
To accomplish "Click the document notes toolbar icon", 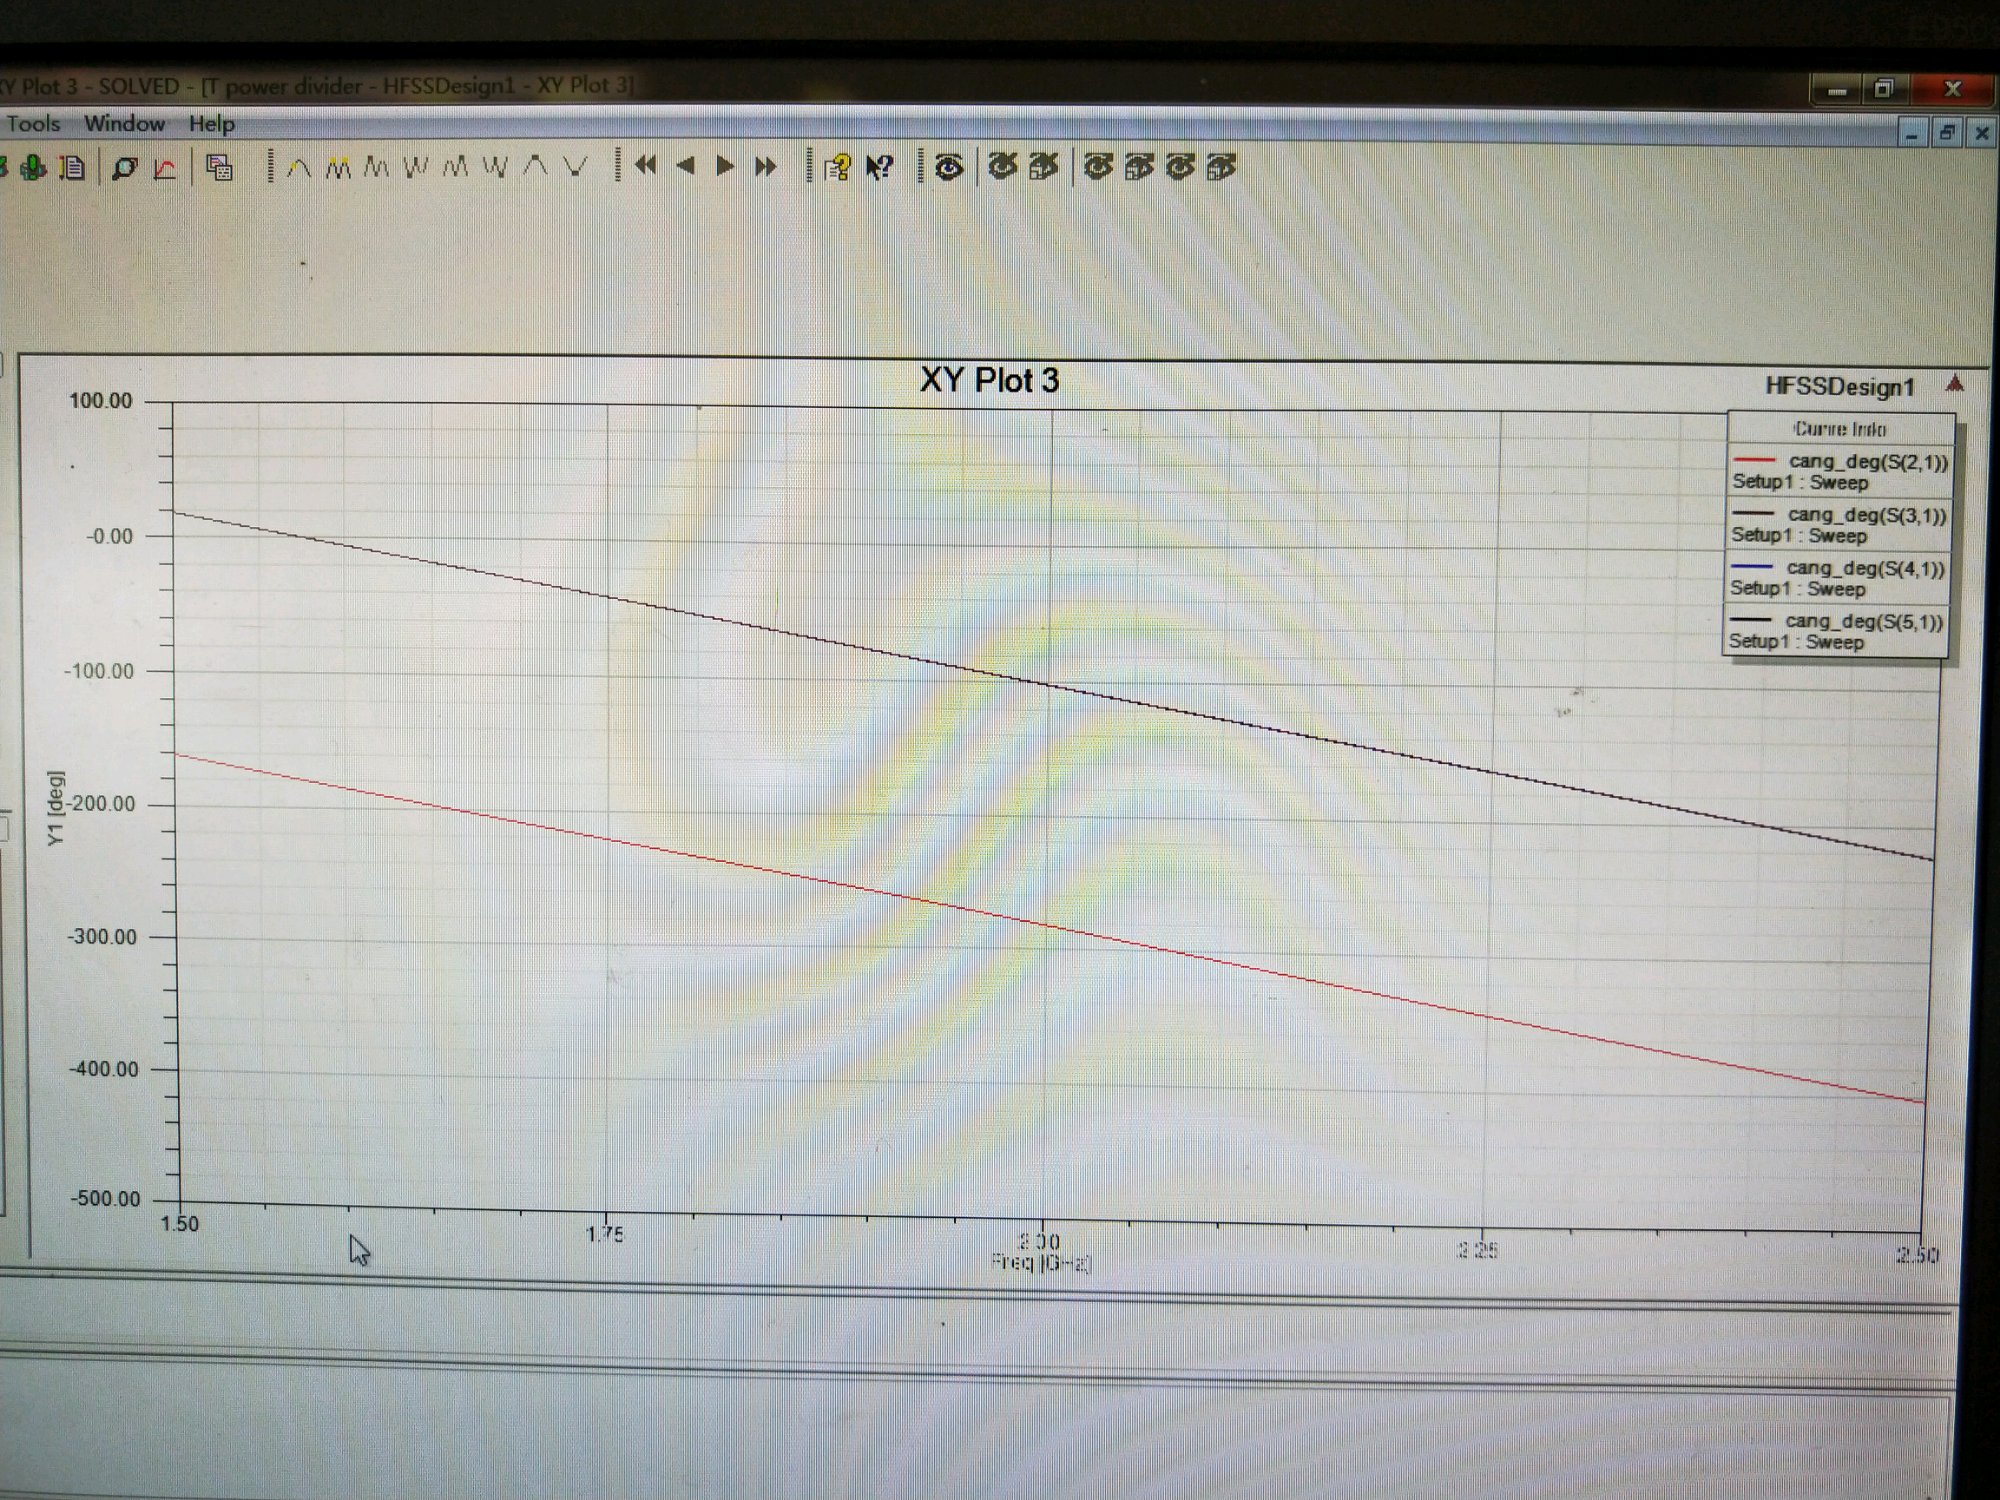I will pos(73,168).
